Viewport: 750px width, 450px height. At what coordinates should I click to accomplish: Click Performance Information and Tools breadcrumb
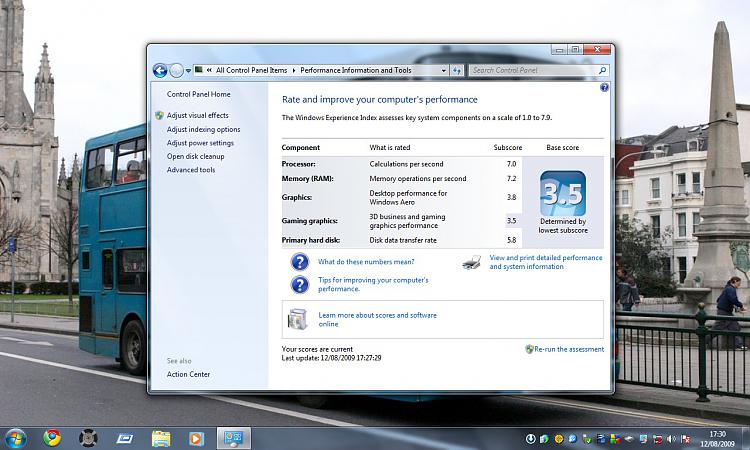pyautogui.click(x=355, y=70)
